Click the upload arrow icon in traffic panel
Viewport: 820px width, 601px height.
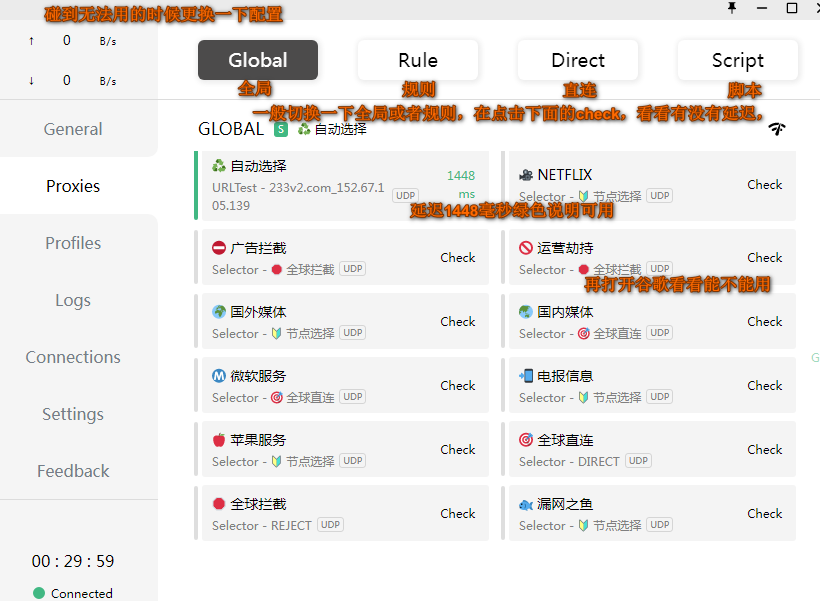pyautogui.click(x=31, y=41)
